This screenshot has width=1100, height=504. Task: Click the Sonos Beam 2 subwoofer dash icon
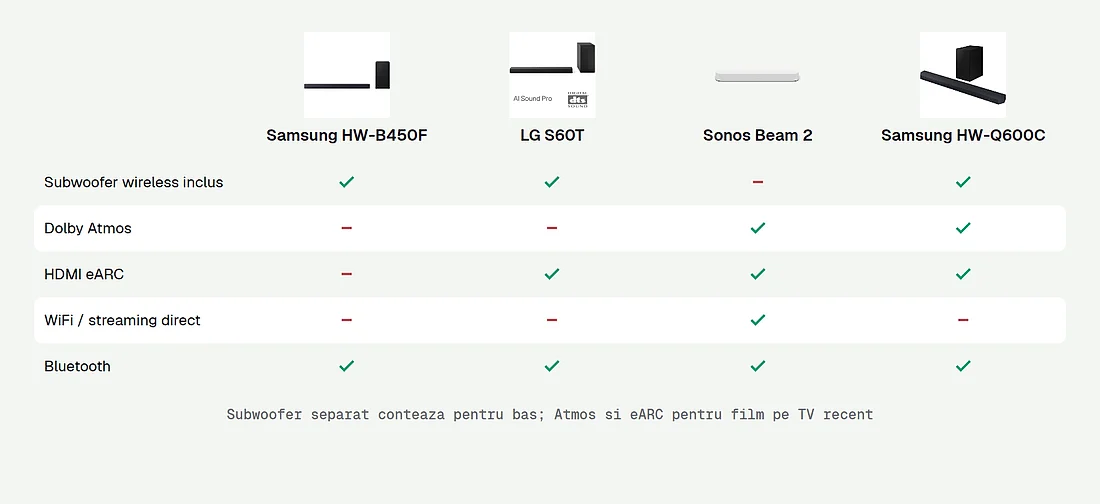(758, 182)
